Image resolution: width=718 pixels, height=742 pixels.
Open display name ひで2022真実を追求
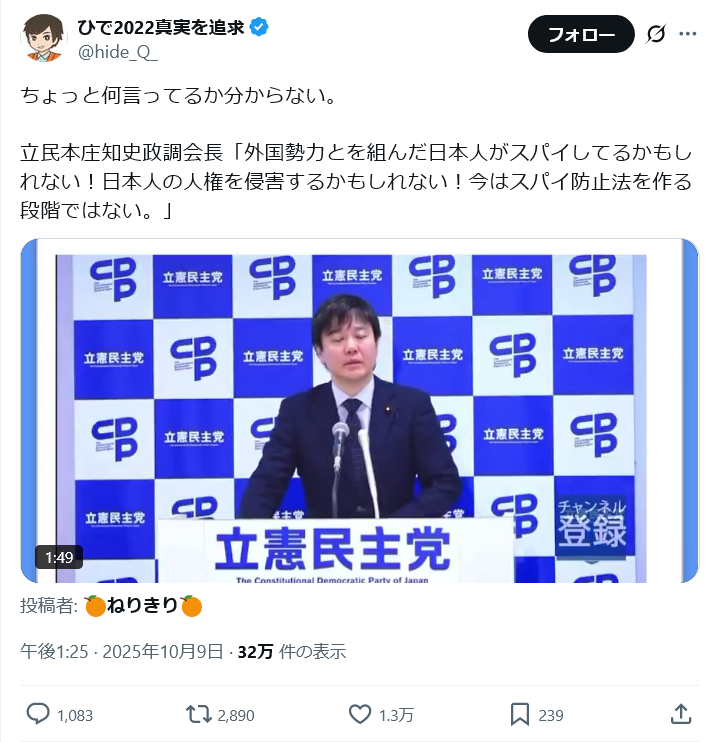coord(161,27)
